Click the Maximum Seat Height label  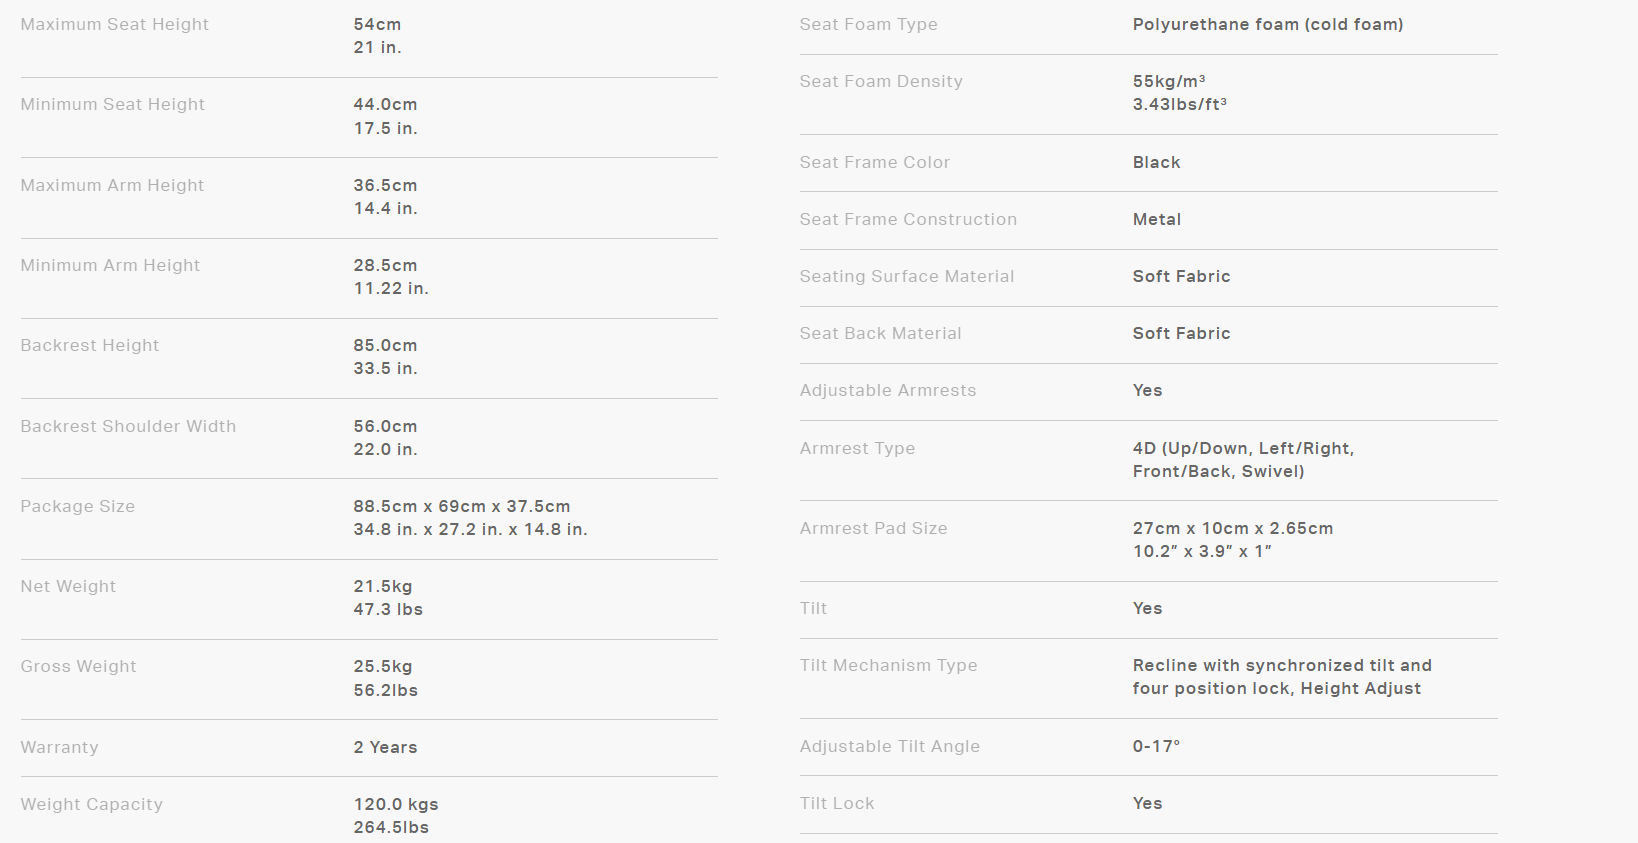point(114,24)
